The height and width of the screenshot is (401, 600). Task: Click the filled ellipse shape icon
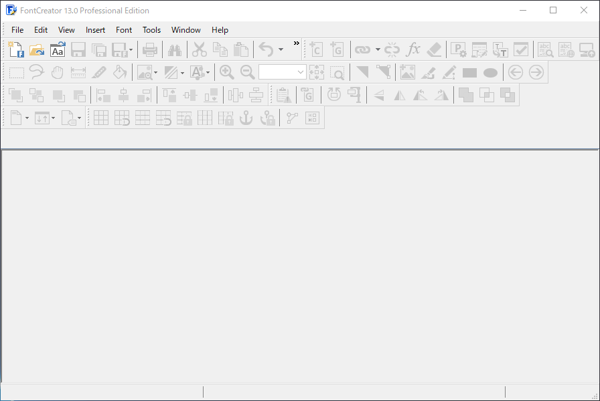pos(490,73)
